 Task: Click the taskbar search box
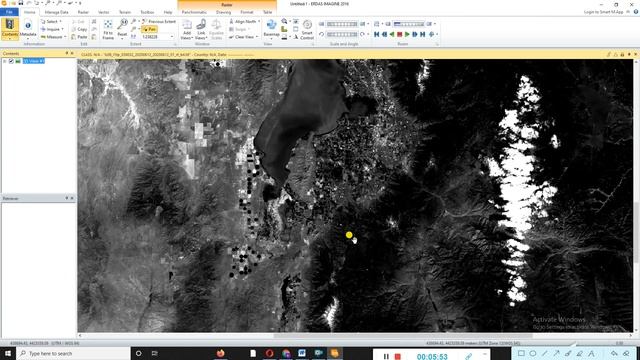coord(73,353)
